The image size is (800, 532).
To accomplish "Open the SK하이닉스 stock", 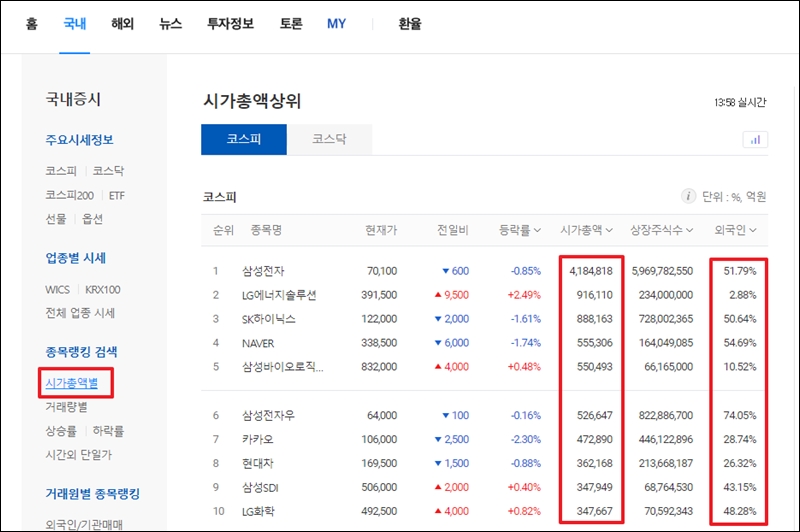I will point(268,319).
